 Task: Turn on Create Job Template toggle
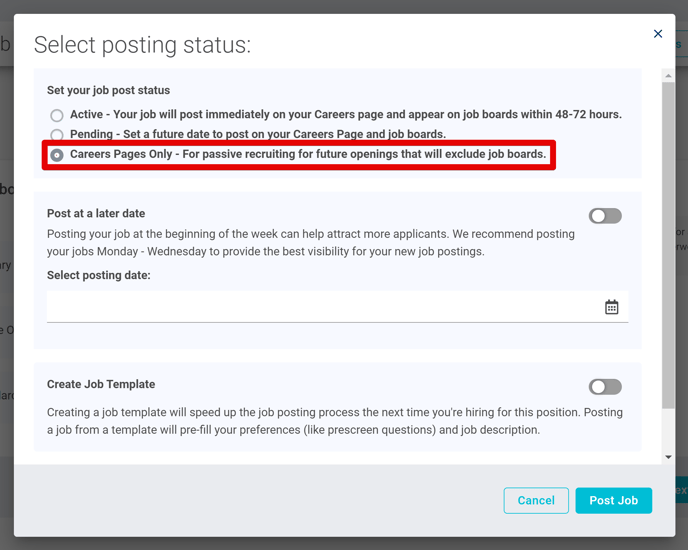coord(605,387)
